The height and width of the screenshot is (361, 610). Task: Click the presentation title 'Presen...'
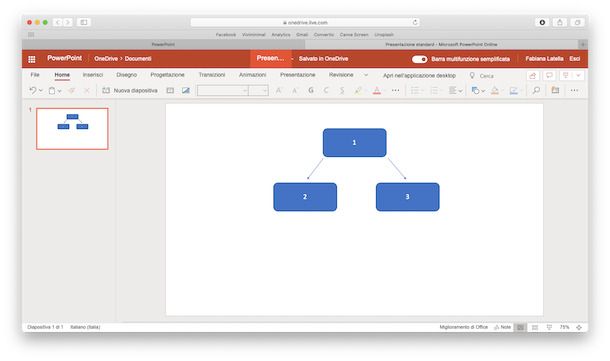click(270, 58)
